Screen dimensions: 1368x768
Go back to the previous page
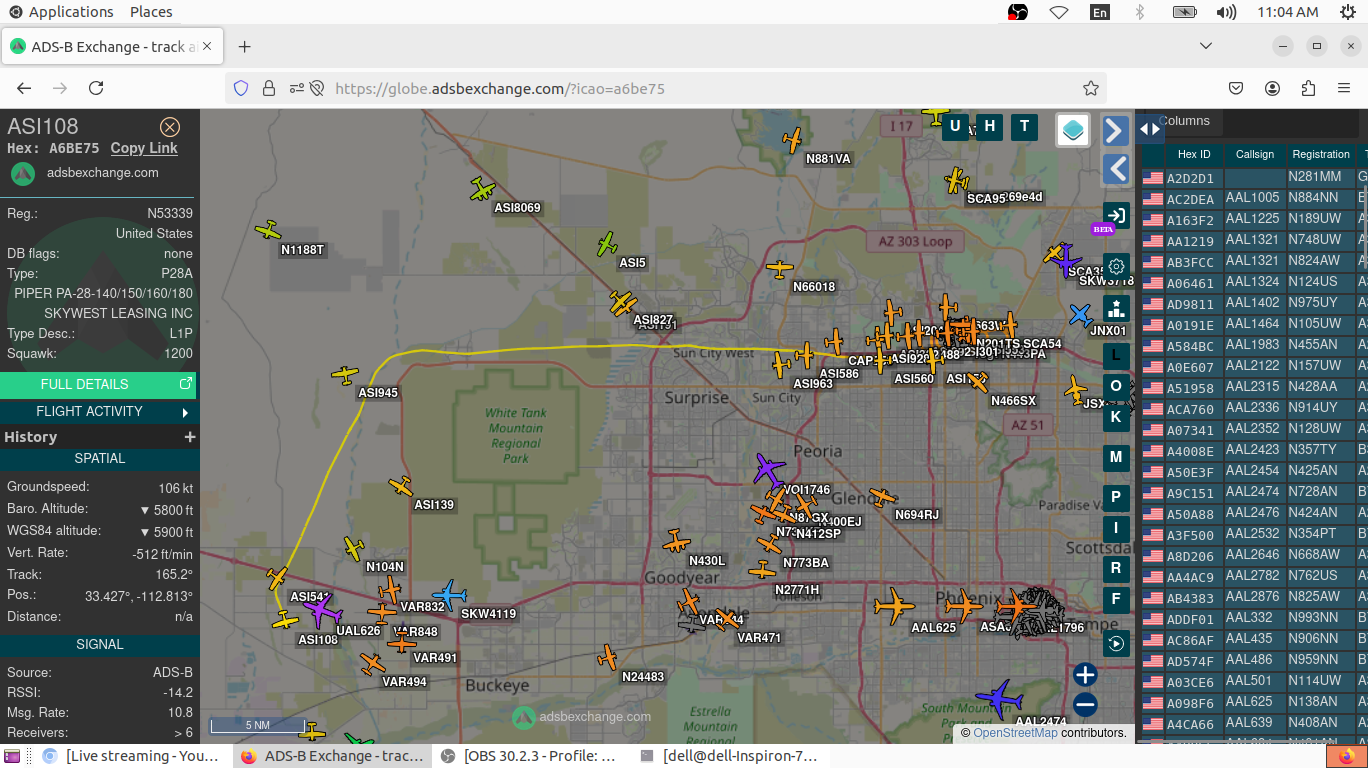tap(25, 88)
